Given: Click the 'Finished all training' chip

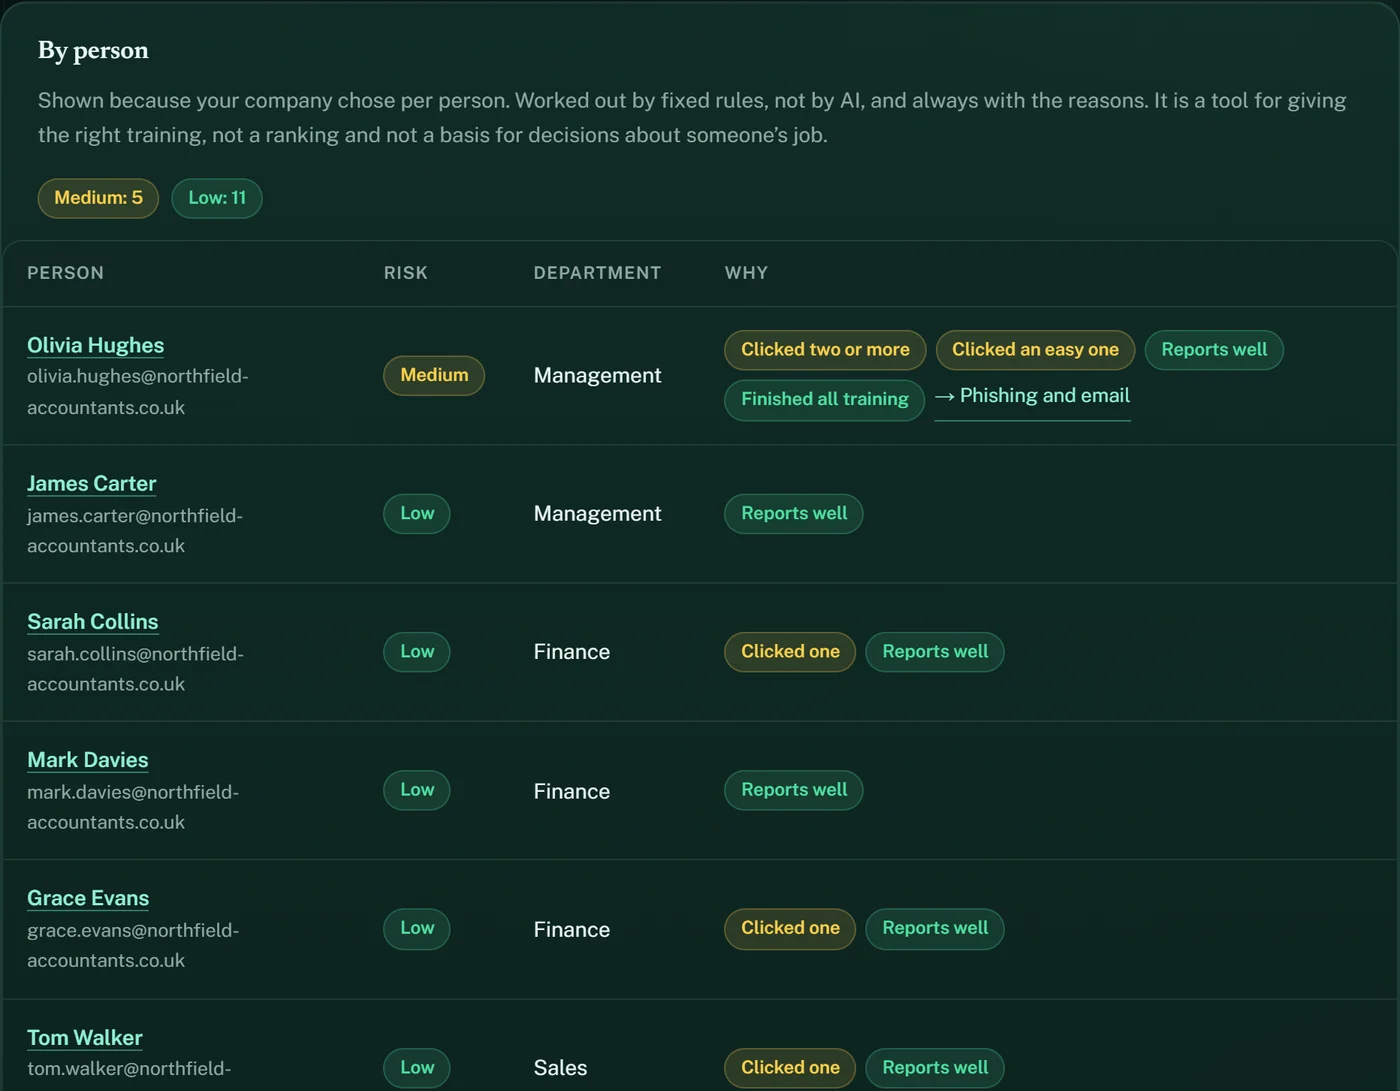Looking at the screenshot, I should click(825, 400).
